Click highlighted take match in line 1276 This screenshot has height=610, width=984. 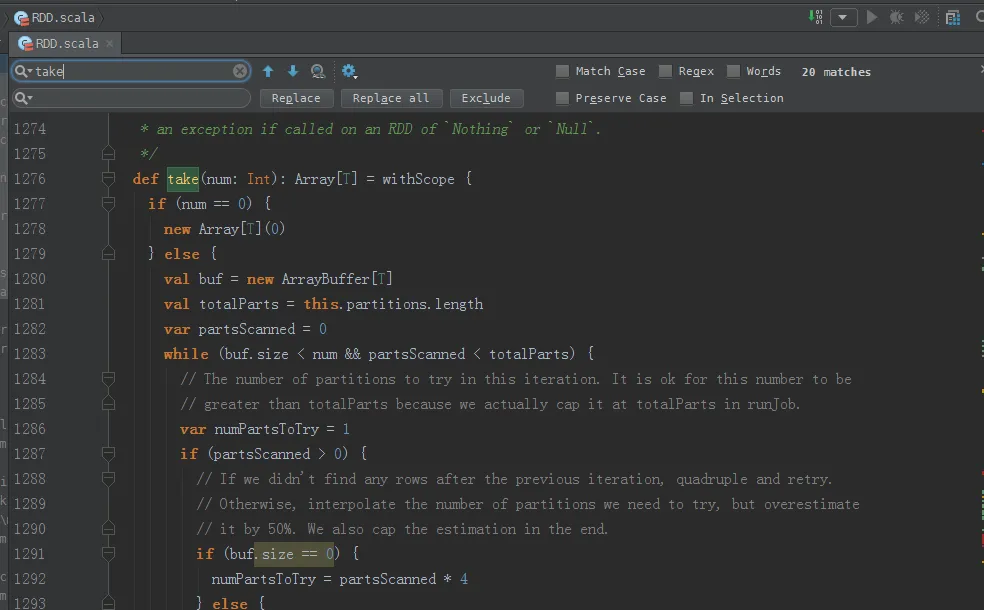pos(183,179)
